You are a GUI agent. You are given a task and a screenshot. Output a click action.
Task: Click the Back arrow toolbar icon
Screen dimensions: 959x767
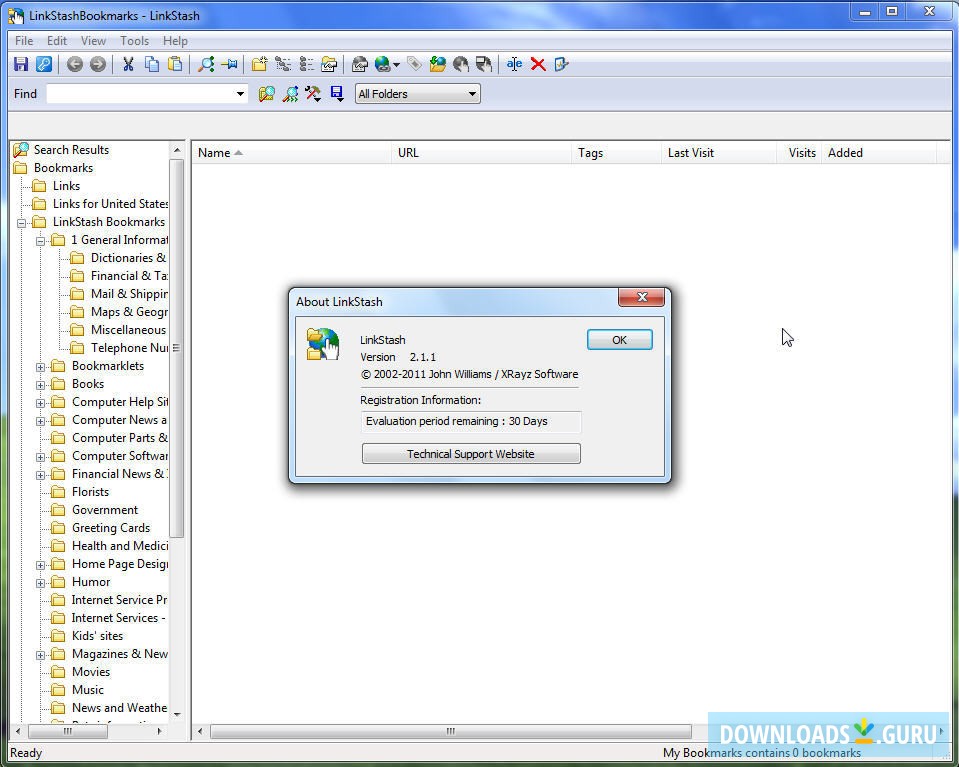(75, 64)
